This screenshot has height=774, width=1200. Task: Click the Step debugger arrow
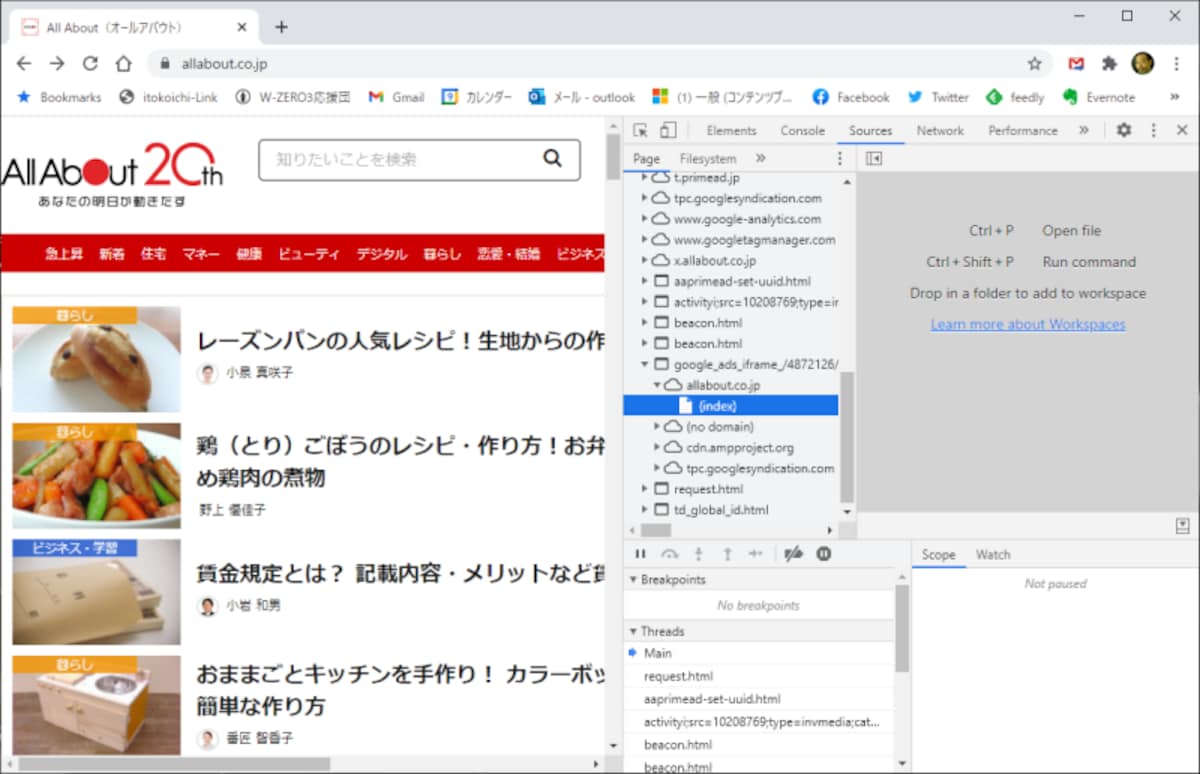756,554
